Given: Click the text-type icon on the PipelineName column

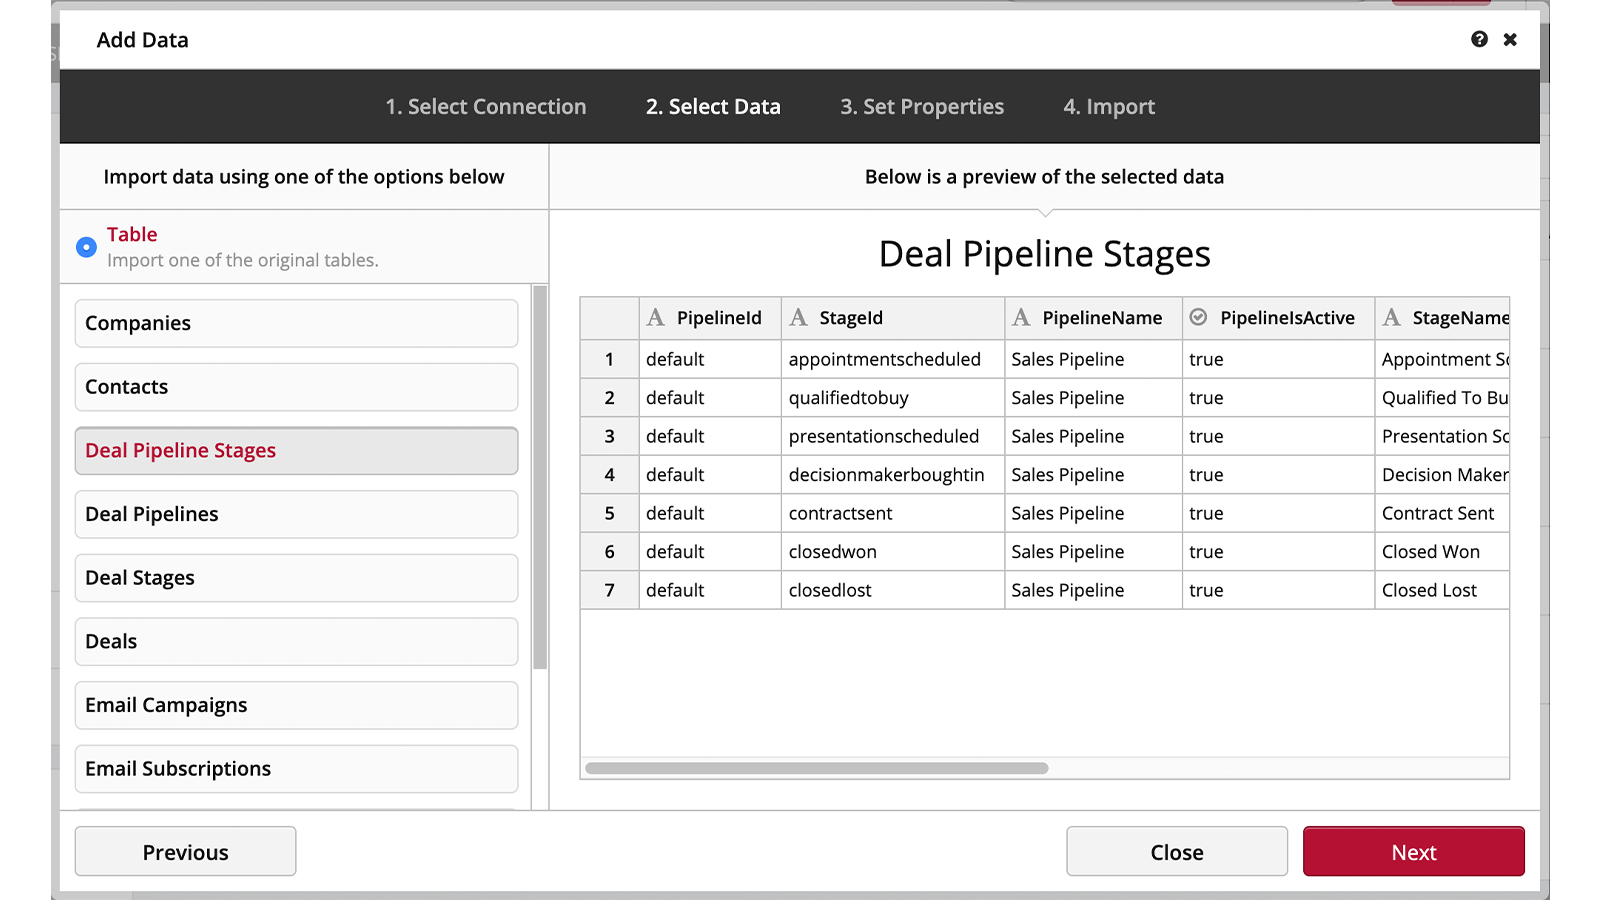Looking at the screenshot, I should click(x=1021, y=317).
